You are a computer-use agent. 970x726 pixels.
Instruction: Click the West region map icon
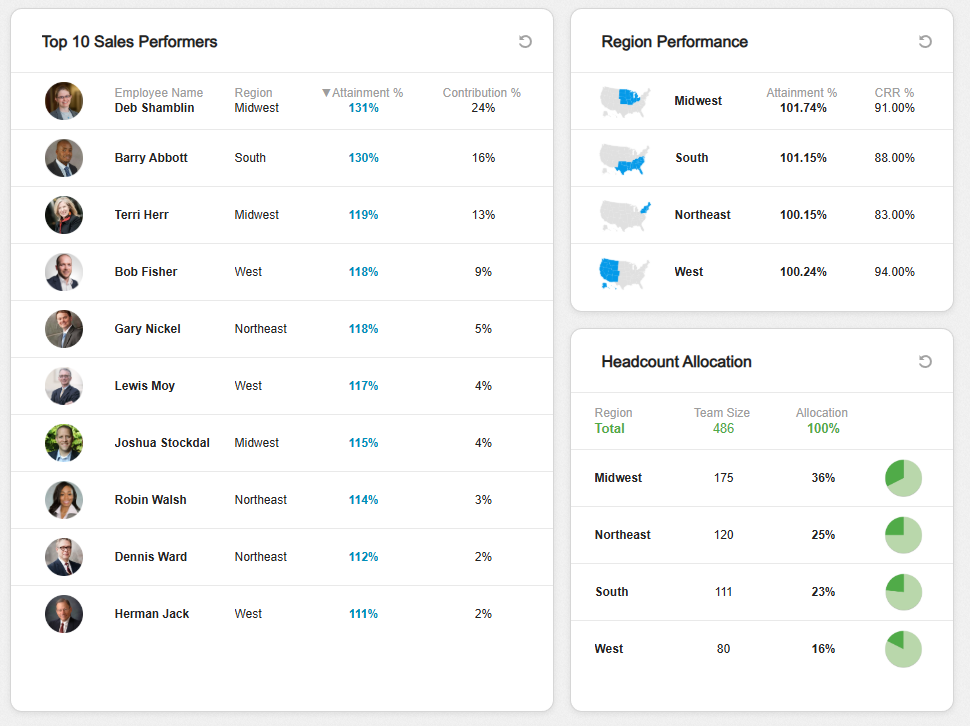(x=625, y=272)
